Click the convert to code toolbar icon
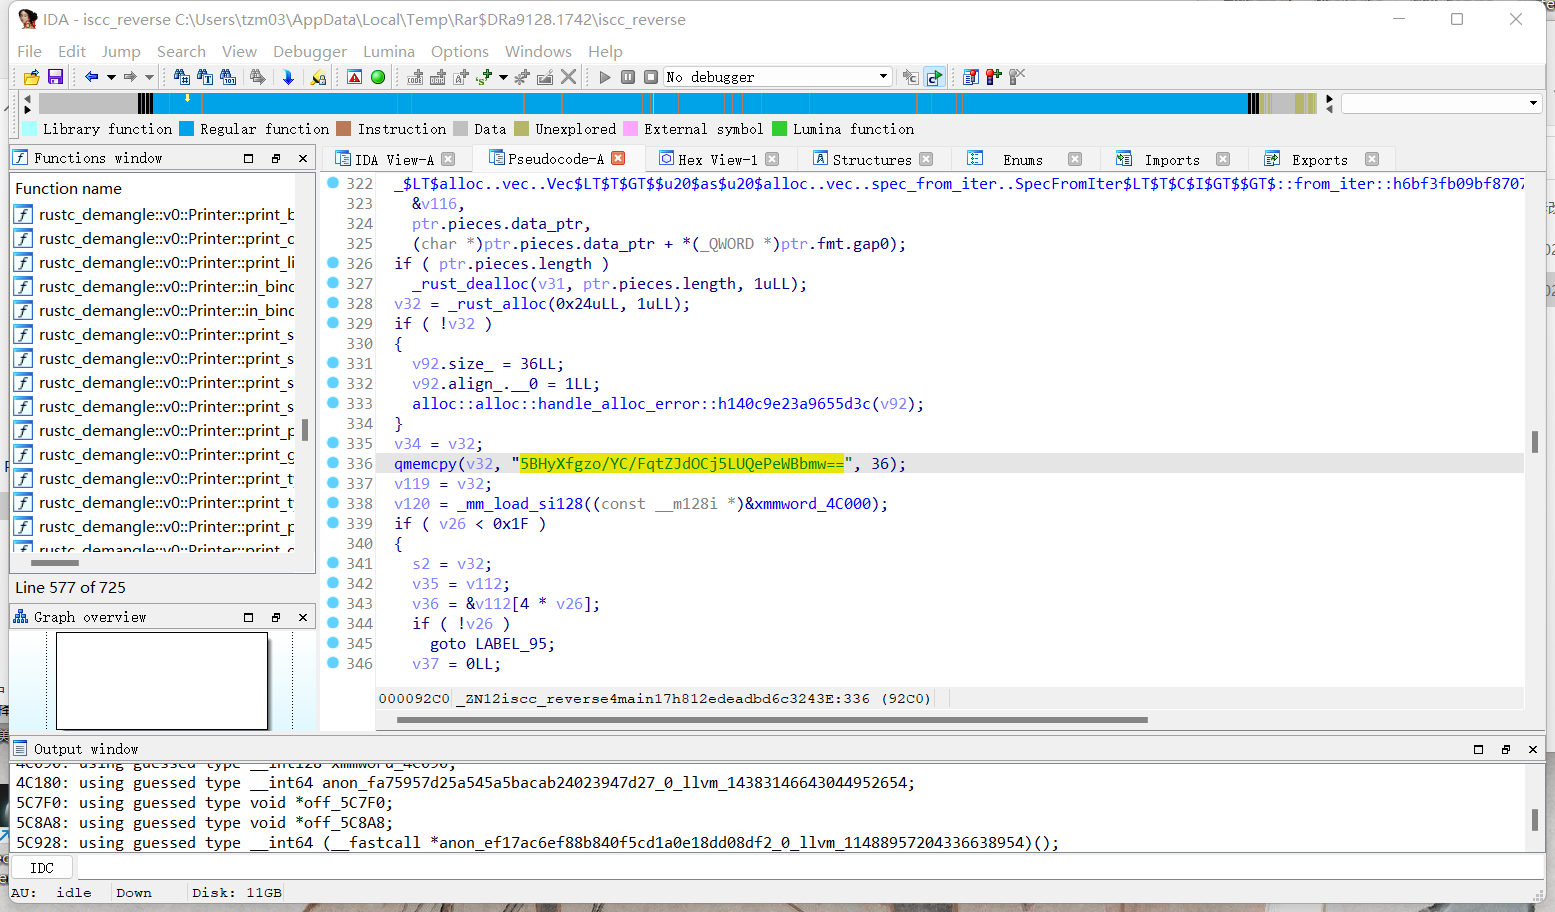The height and width of the screenshot is (912, 1555). [x=415, y=77]
